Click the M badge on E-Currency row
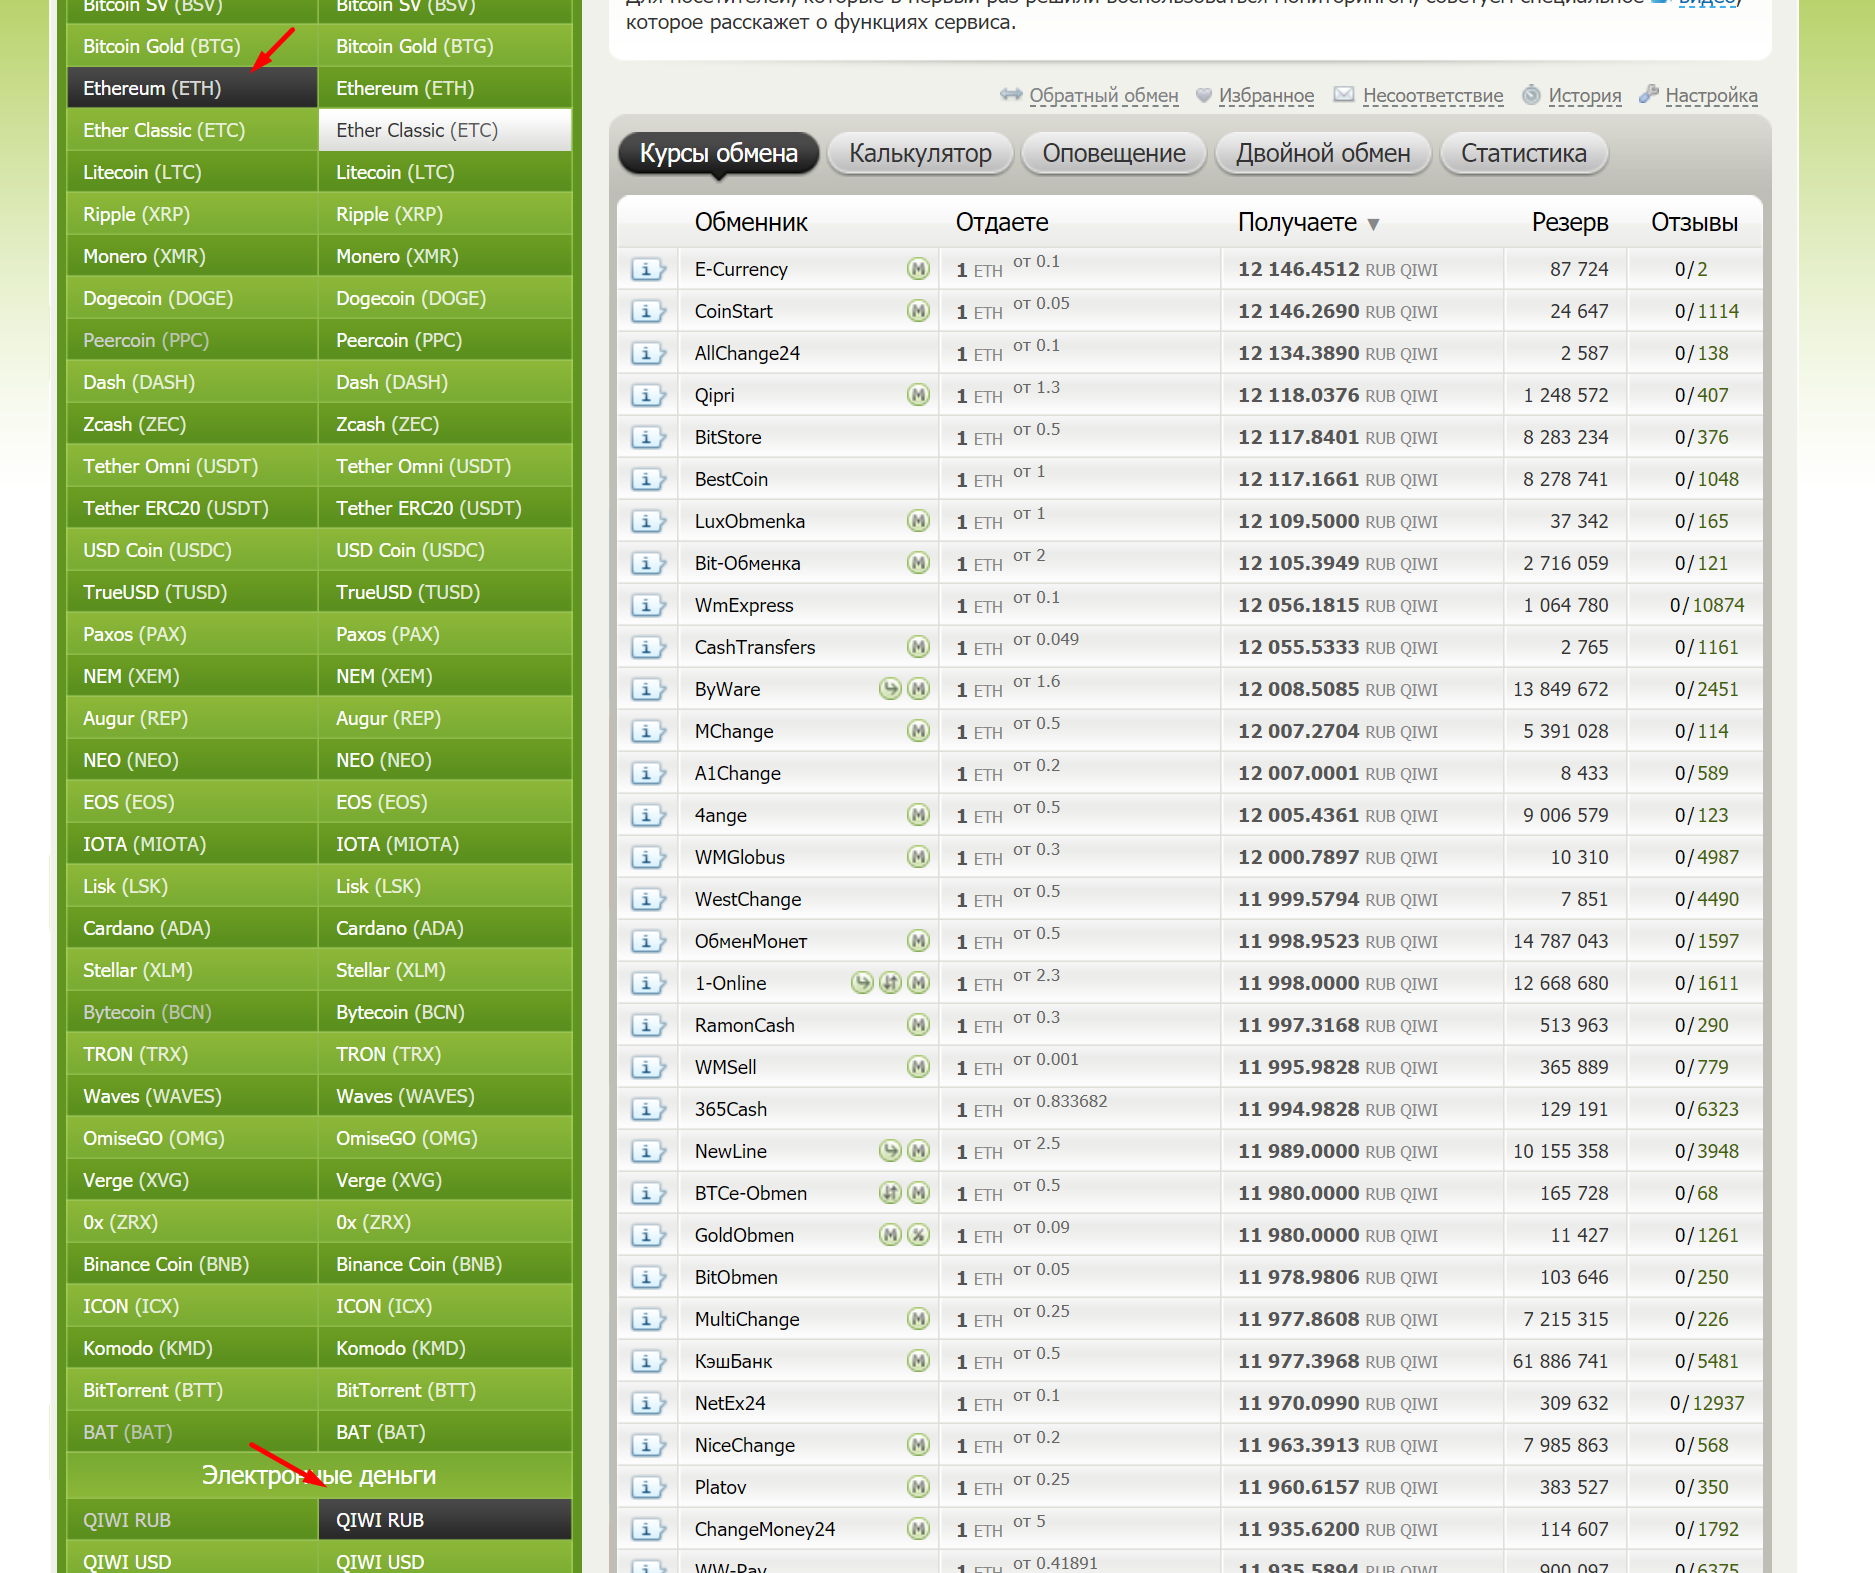1875x1573 pixels. tap(918, 269)
